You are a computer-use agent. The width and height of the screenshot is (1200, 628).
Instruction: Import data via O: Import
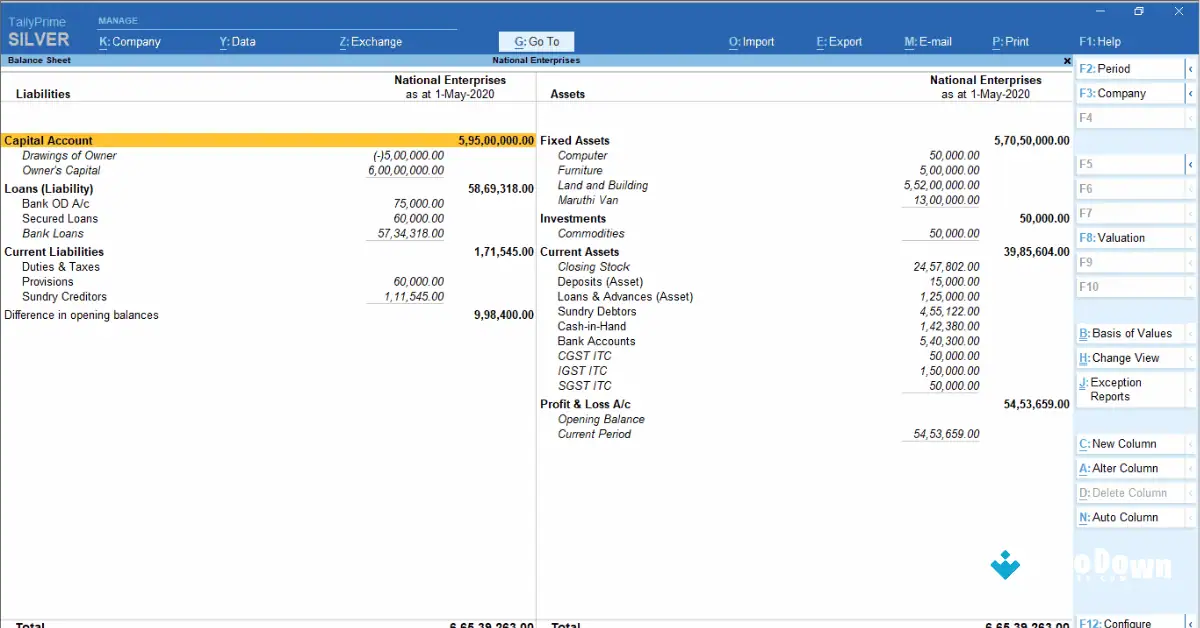click(751, 41)
